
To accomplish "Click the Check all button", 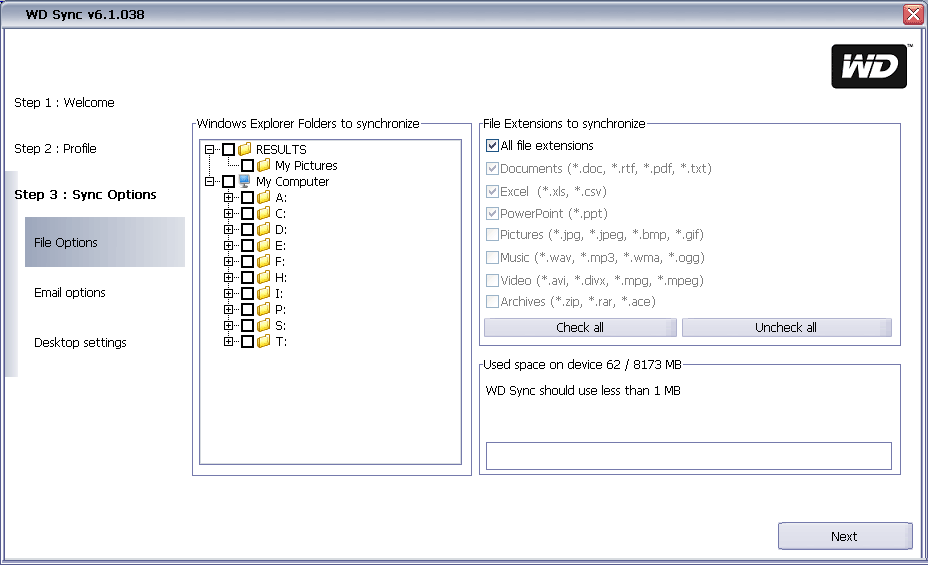I will [580, 327].
